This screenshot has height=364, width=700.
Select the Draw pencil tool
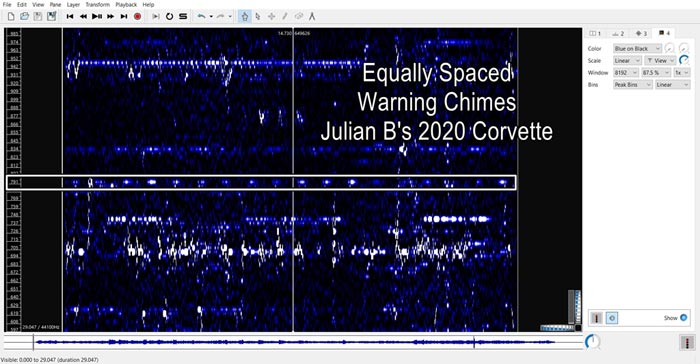pos(285,17)
